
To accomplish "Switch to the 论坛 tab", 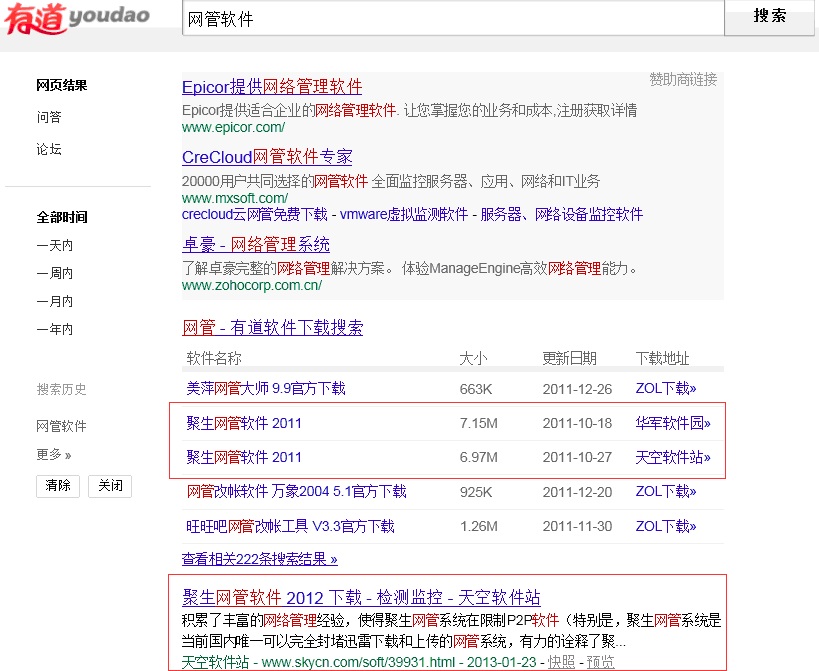I will [49, 149].
